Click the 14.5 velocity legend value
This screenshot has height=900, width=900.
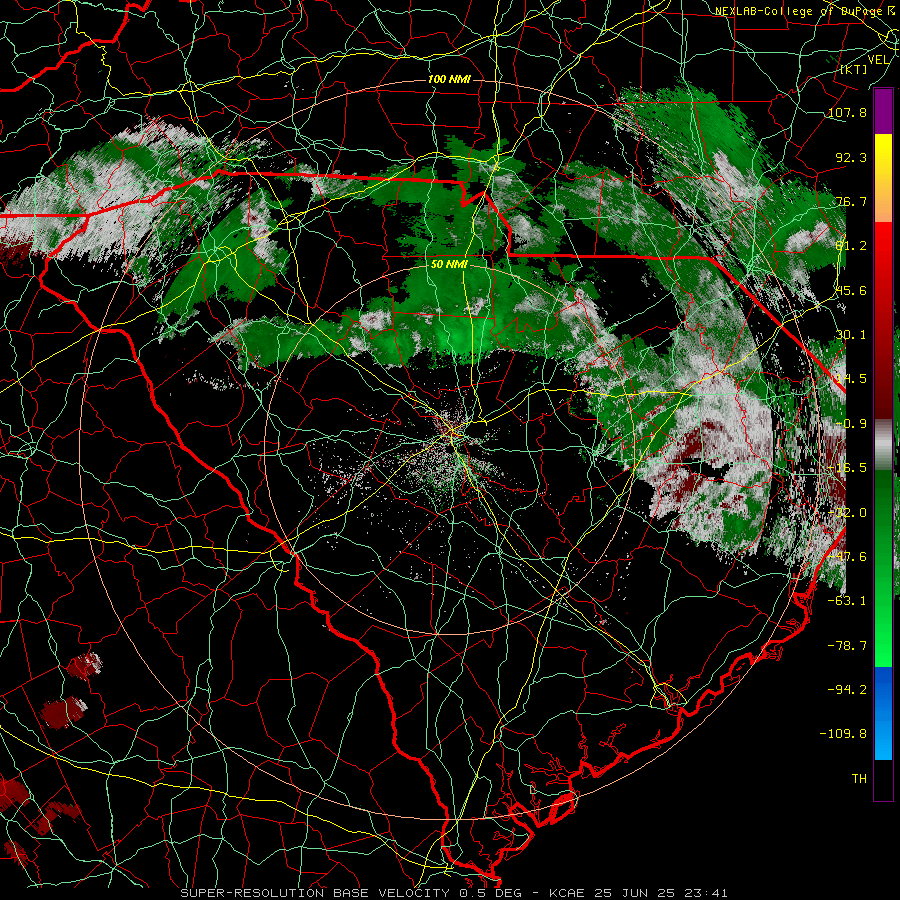(851, 379)
